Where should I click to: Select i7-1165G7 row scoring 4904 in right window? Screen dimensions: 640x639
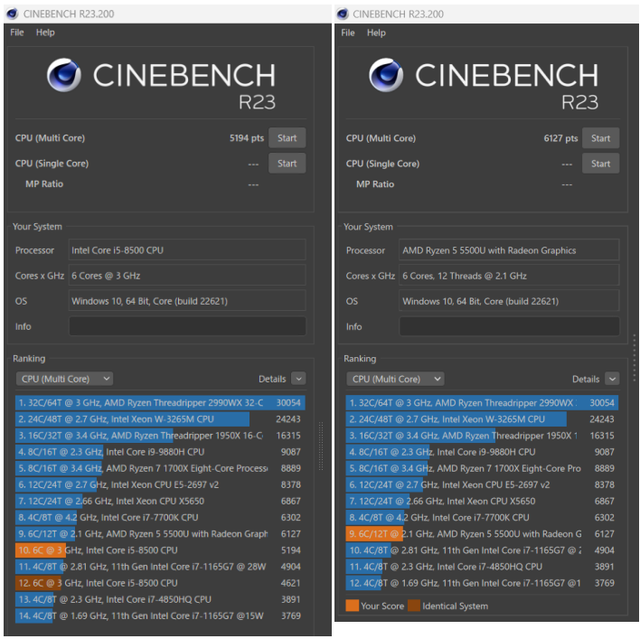pos(482,550)
